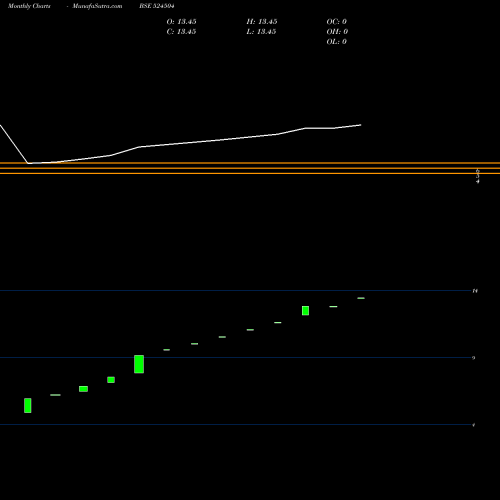The image size is (500, 500).
Task: Click the 'Monthly Charts' title text
Action: tap(29, 6)
